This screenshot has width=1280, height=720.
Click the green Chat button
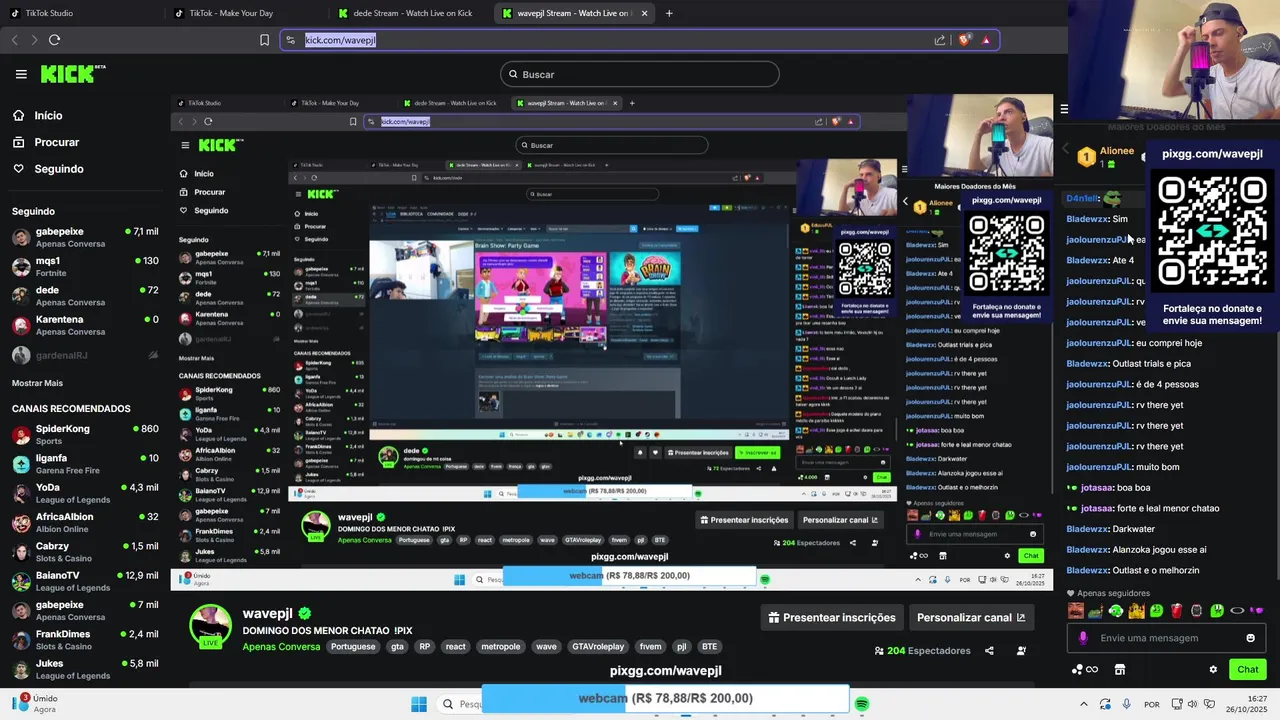point(1247,670)
